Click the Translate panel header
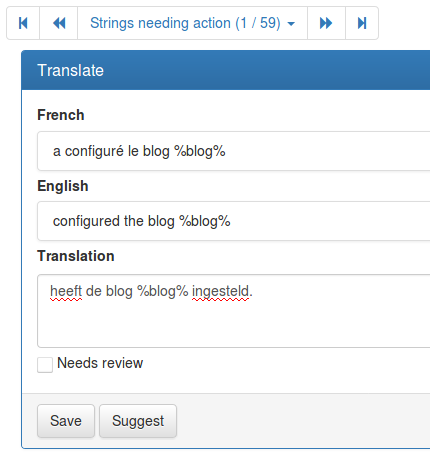This screenshot has height=460, width=430. [226, 70]
